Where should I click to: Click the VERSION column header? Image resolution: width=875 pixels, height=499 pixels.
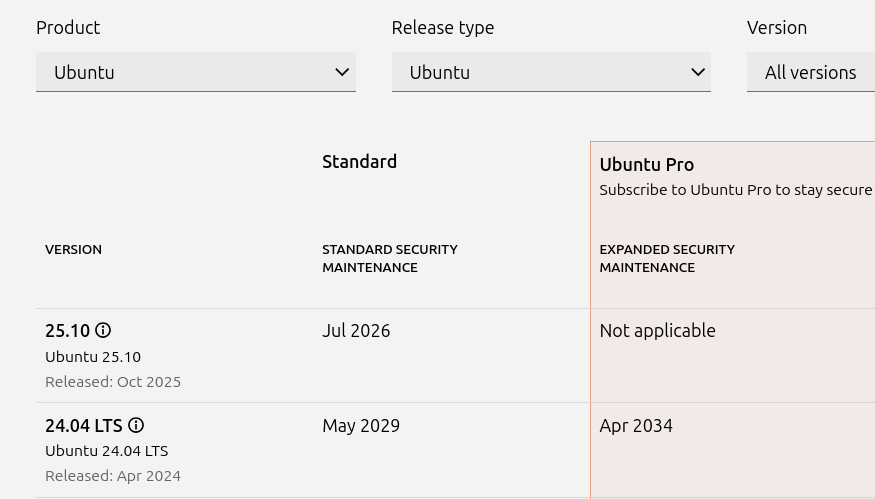point(74,250)
